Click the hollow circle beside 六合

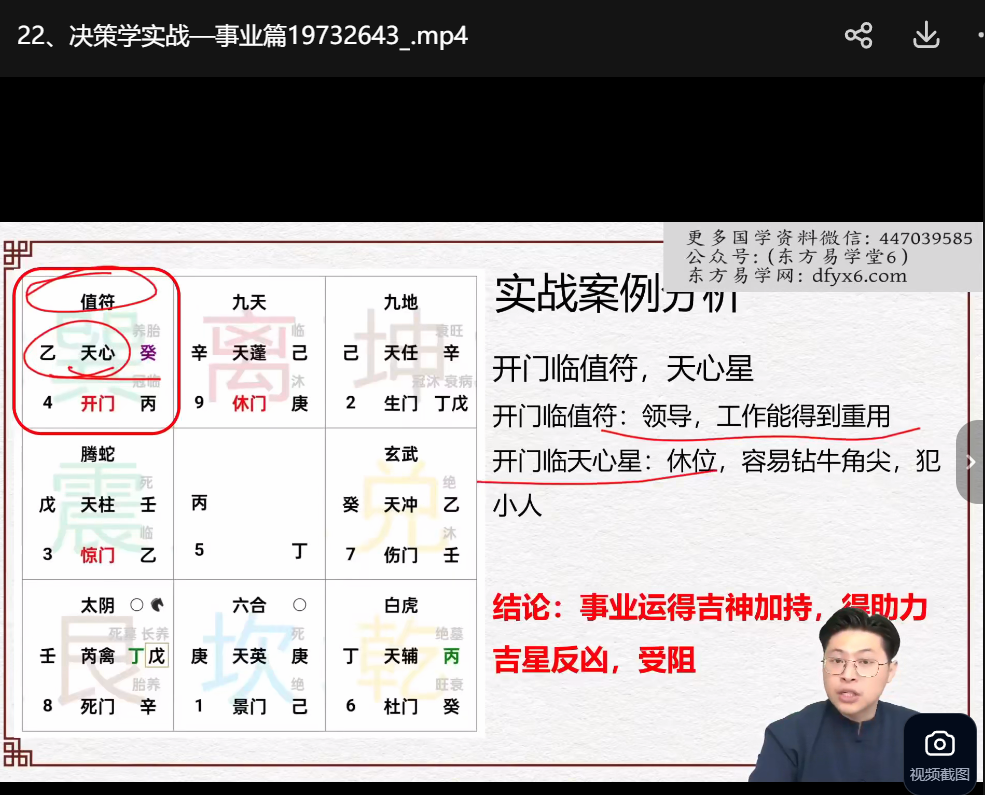[299, 605]
